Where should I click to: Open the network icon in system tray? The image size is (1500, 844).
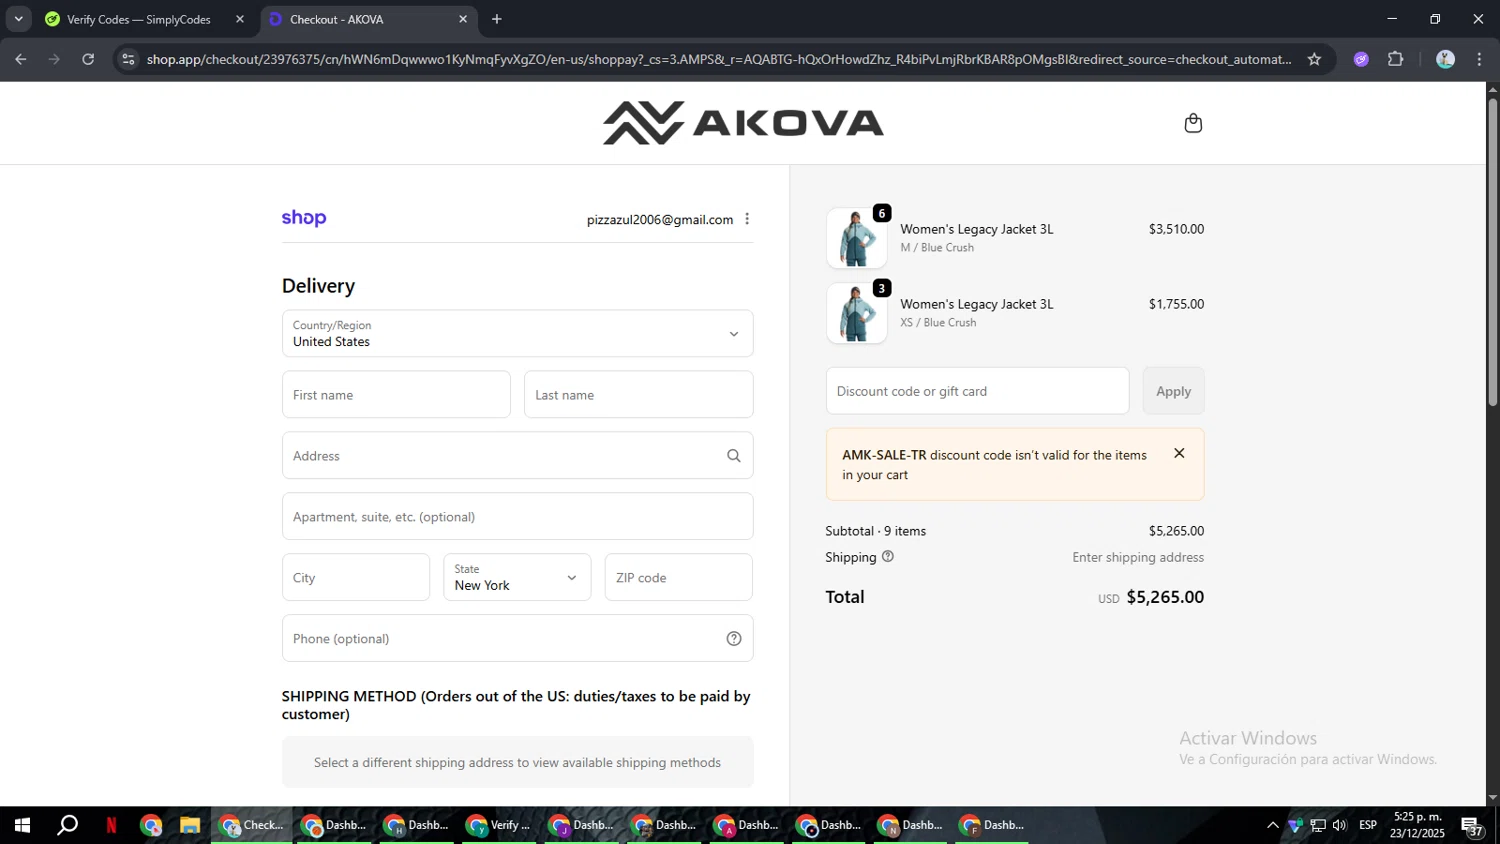pyautogui.click(x=1318, y=825)
